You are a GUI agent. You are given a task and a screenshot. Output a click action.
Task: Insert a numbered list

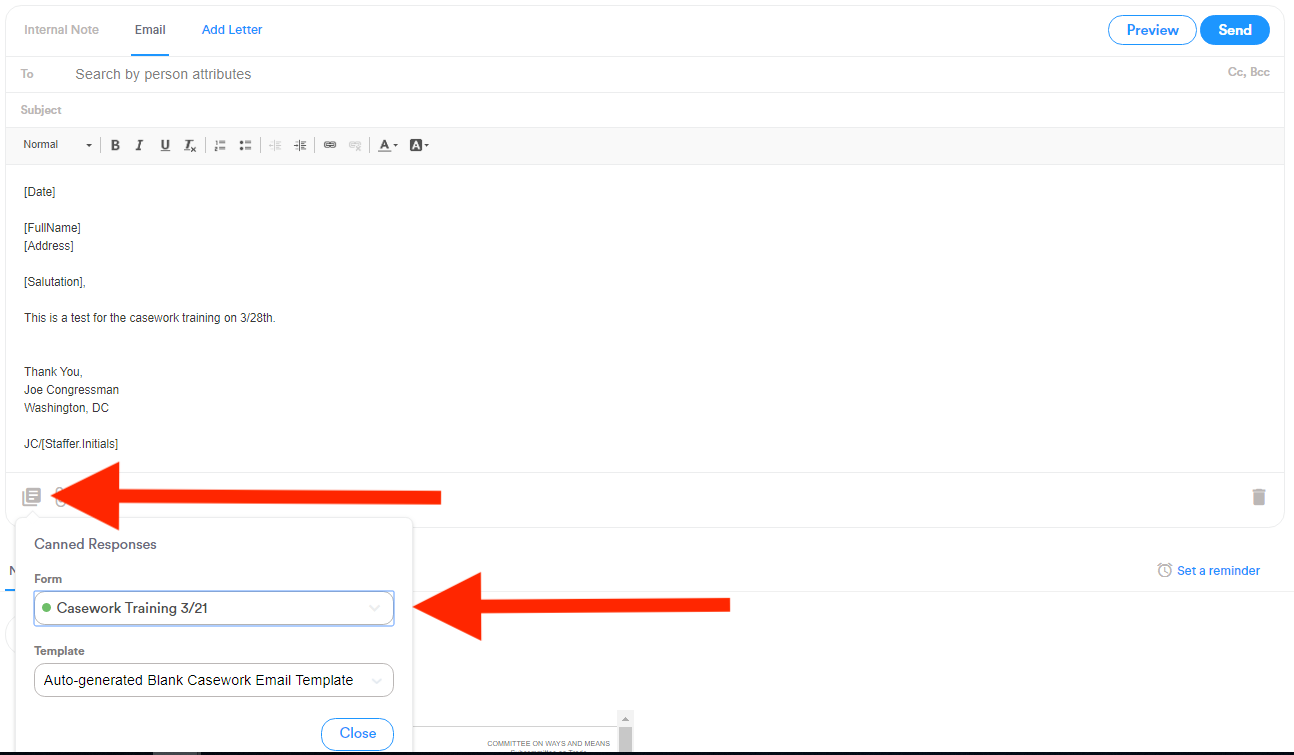click(220, 145)
